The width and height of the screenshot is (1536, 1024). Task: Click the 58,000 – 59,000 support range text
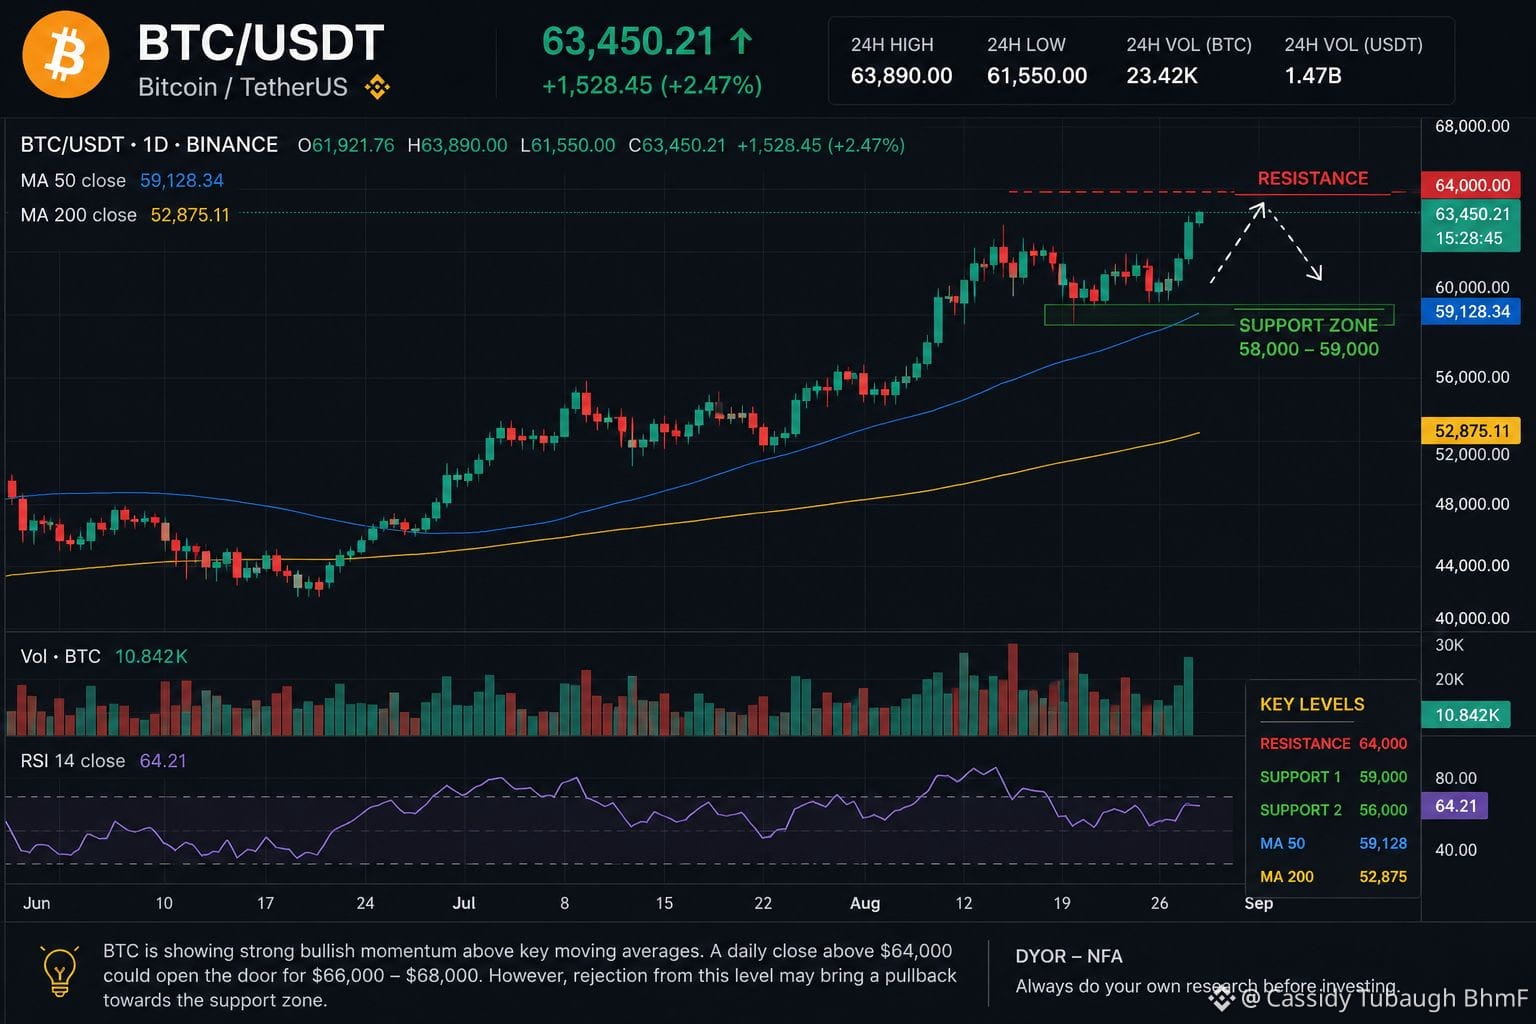1308,349
